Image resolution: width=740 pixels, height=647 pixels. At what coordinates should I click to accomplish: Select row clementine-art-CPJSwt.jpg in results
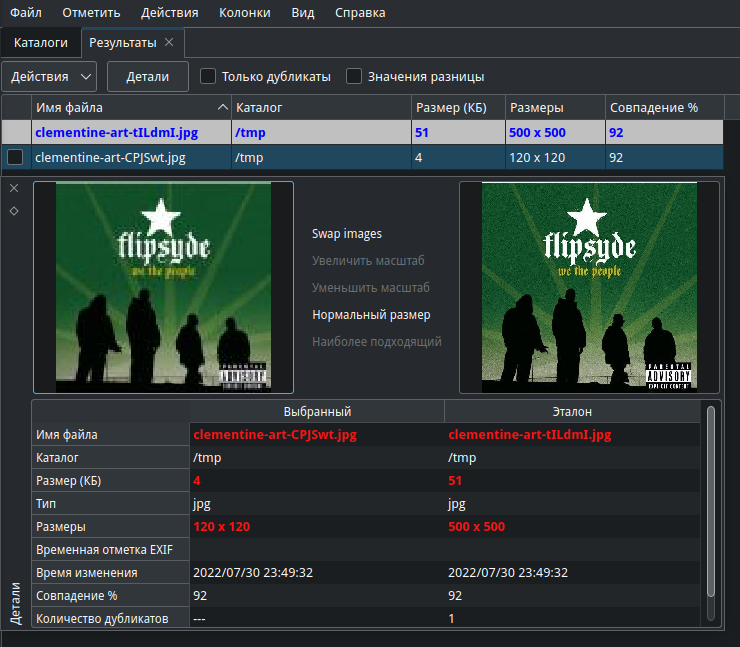tap(362, 157)
